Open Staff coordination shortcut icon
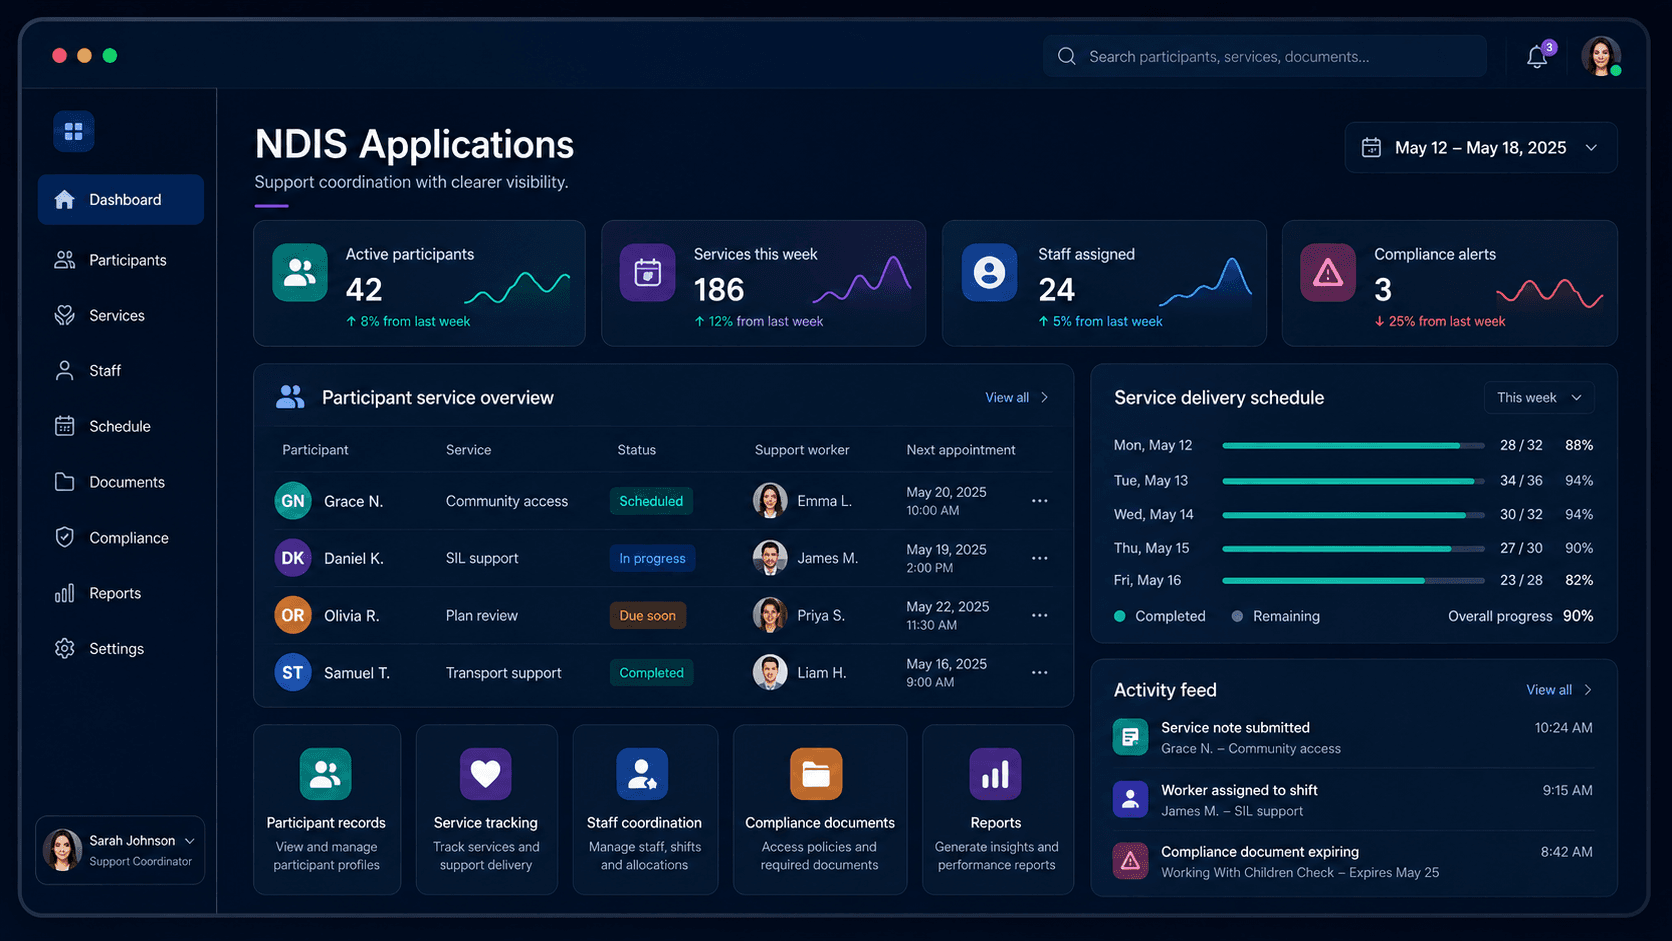This screenshot has width=1672, height=941. pyautogui.click(x=642, y=774)
